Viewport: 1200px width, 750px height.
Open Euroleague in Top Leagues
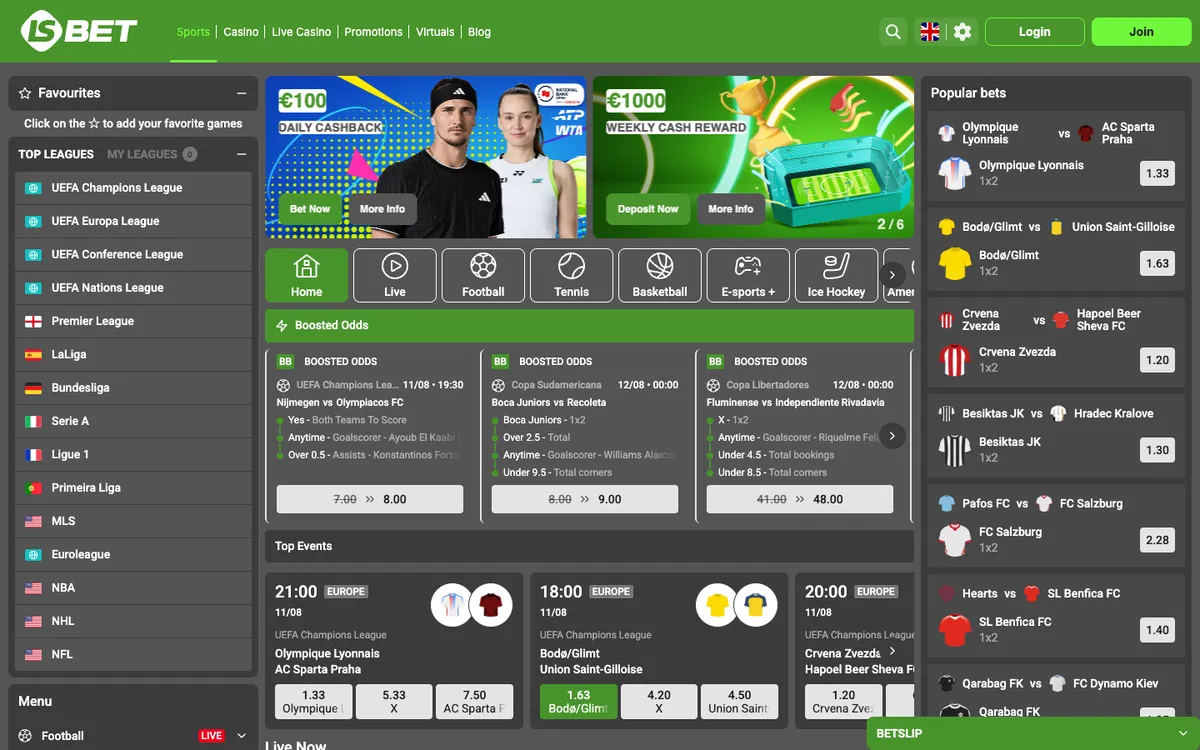click(x=133, y=554)
